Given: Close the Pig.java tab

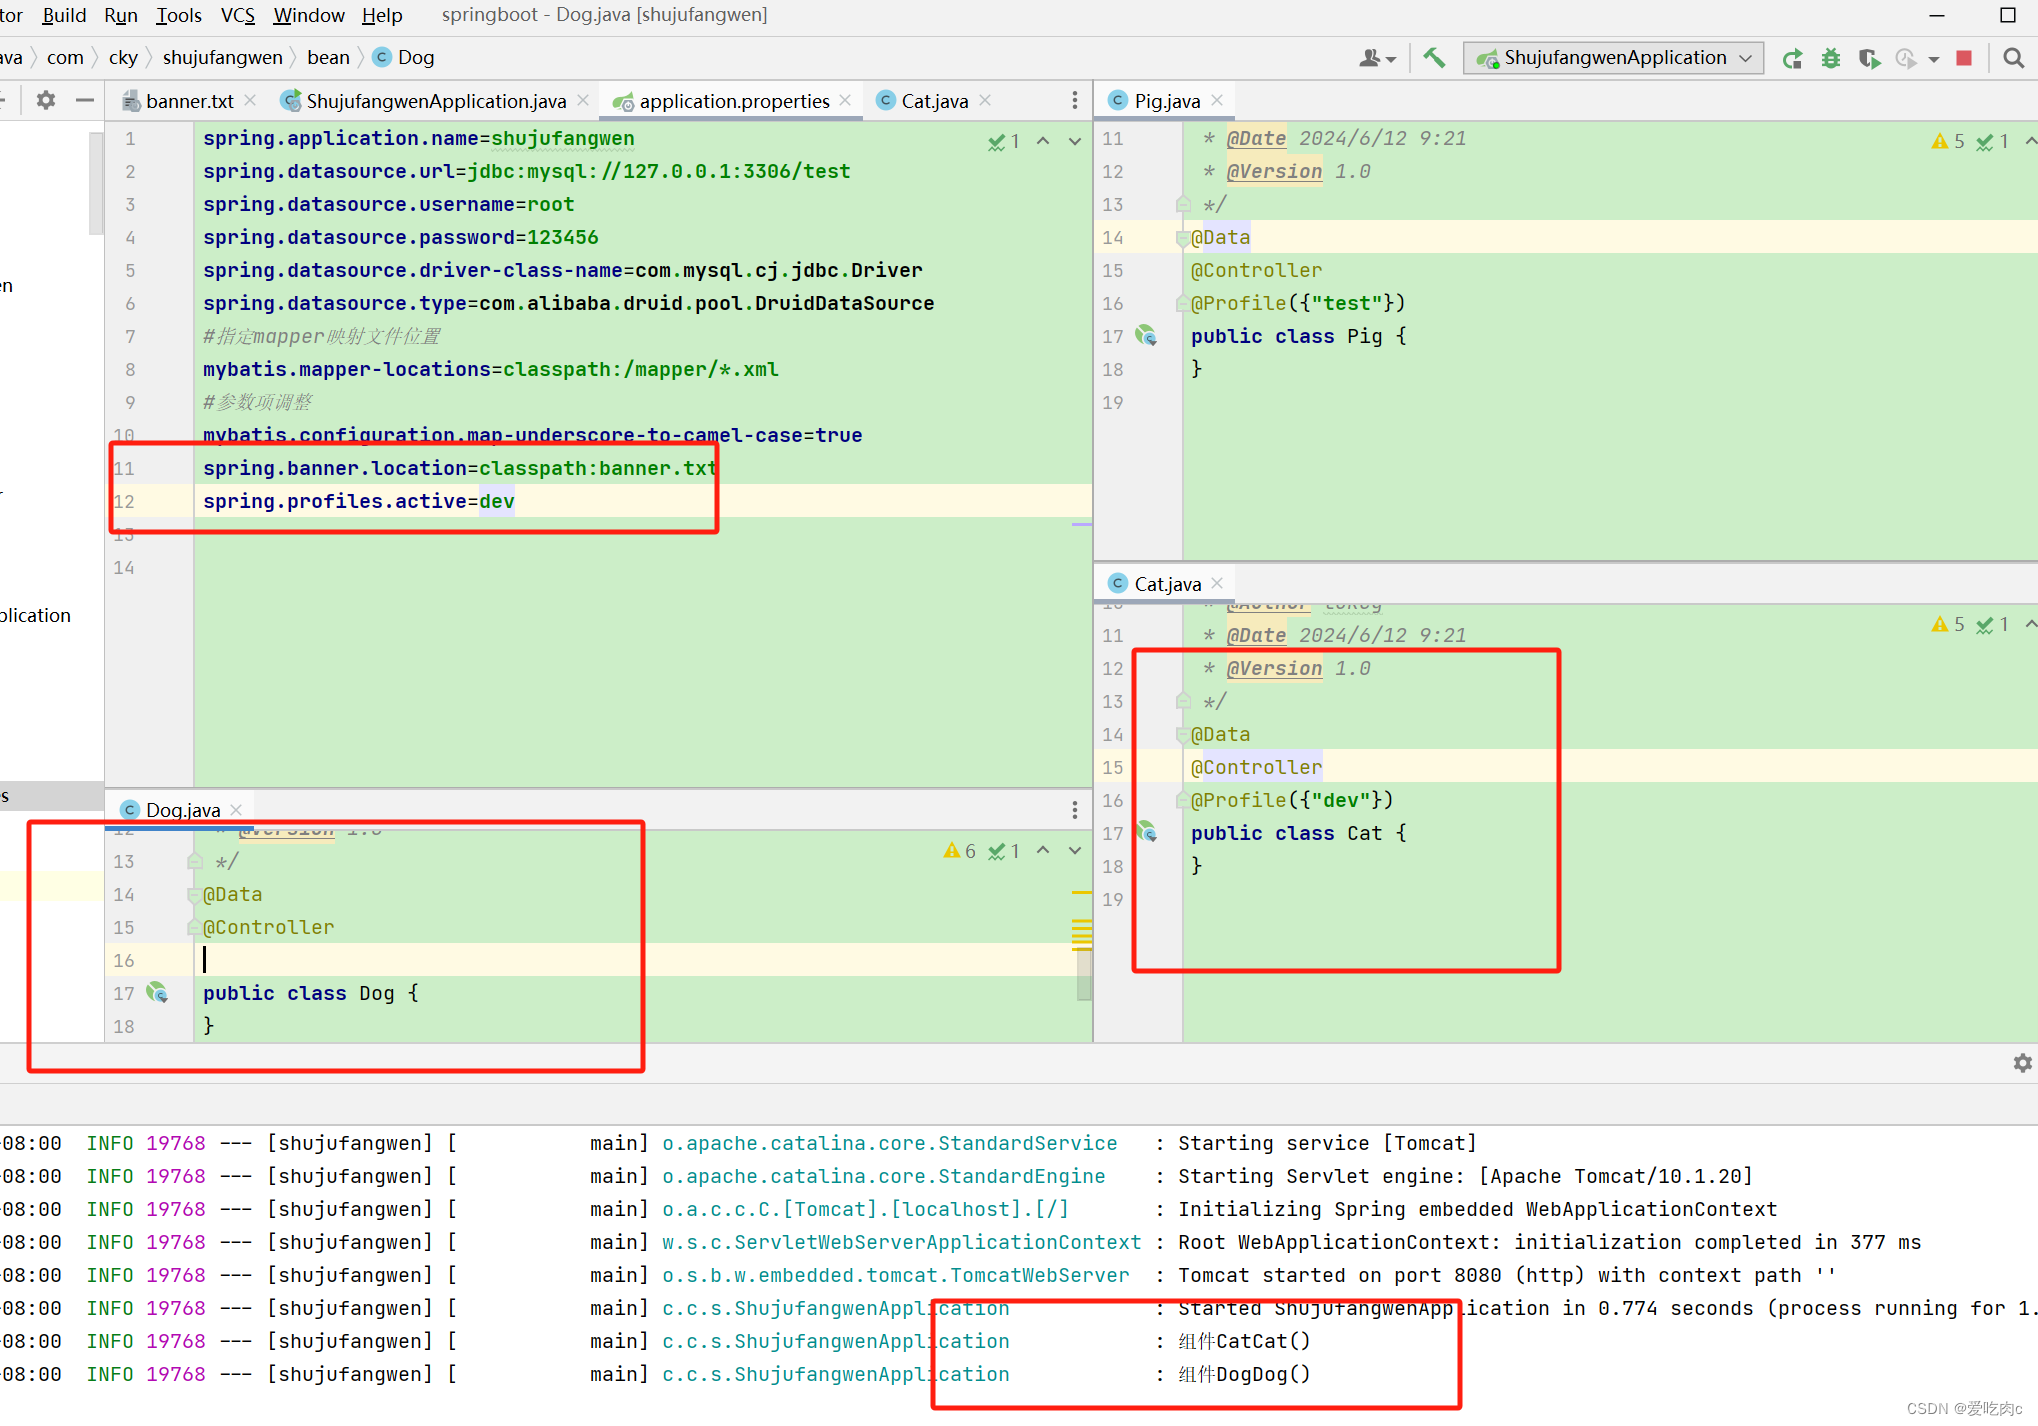Looking at the screenshot, I should click(1217, 101).
